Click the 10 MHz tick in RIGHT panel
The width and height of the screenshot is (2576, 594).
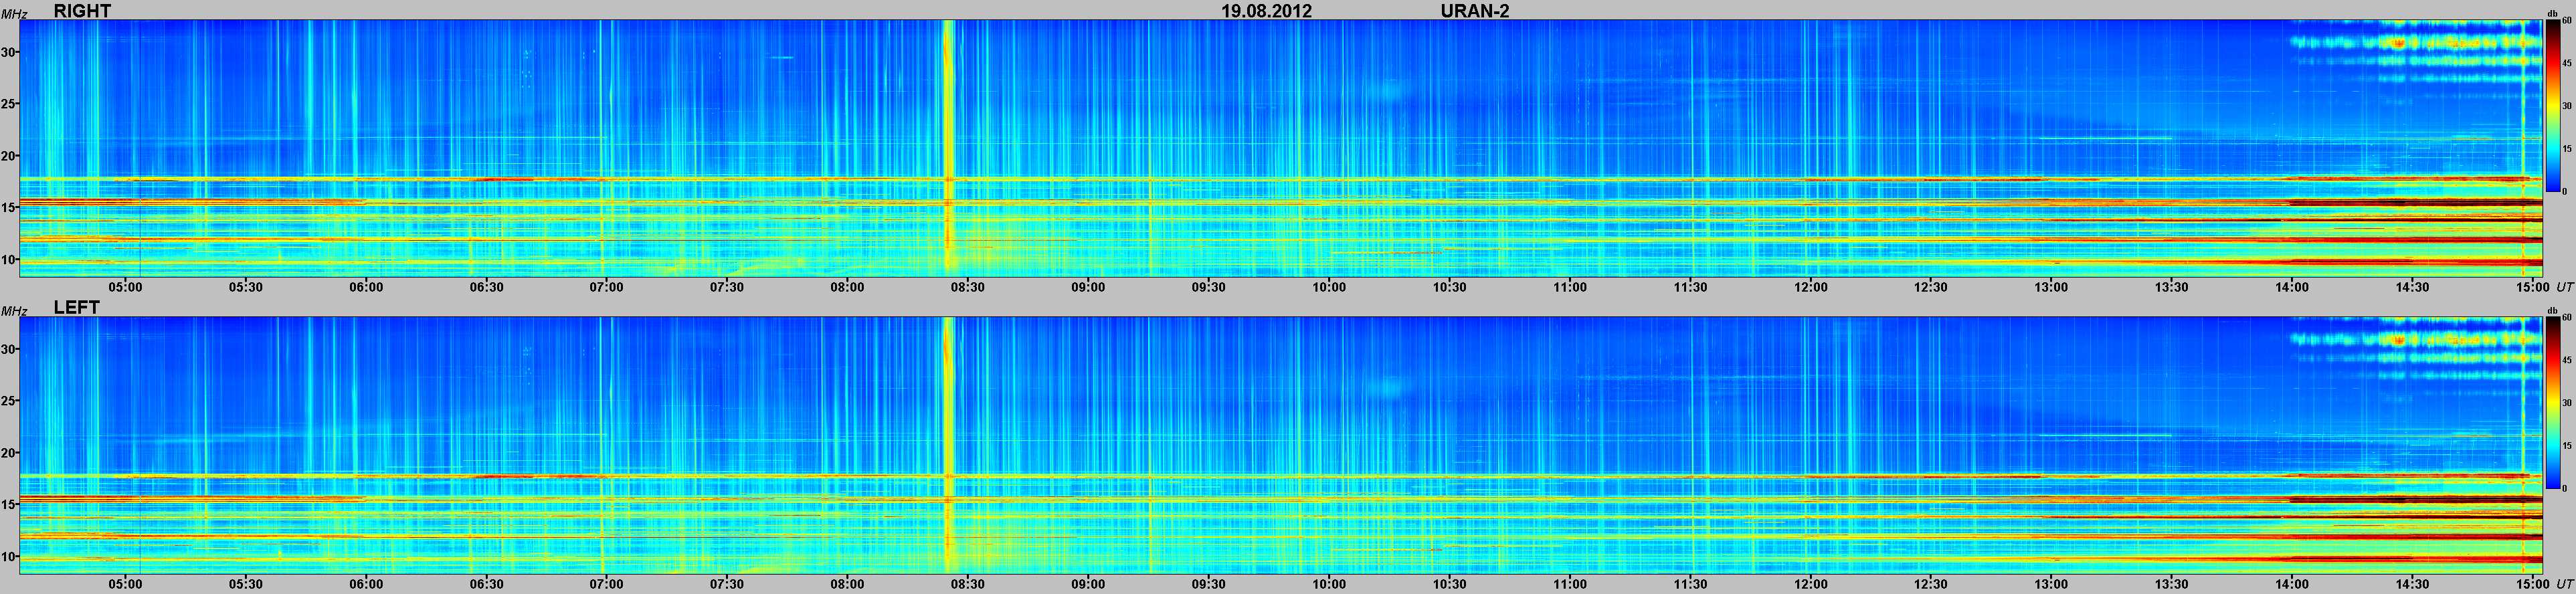[10, 260]
